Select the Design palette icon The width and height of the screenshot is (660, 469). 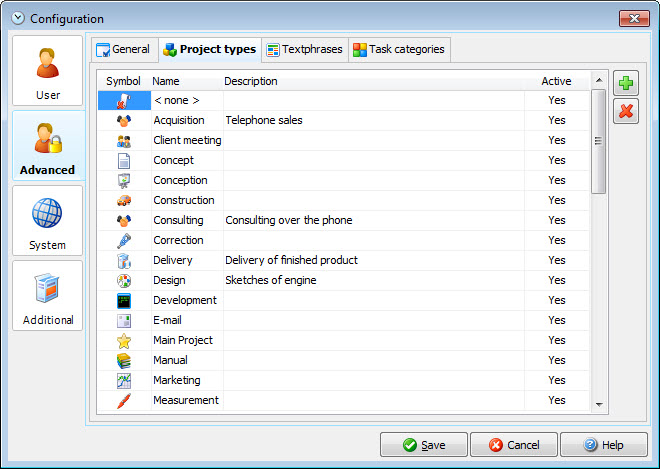pos(124,280)
